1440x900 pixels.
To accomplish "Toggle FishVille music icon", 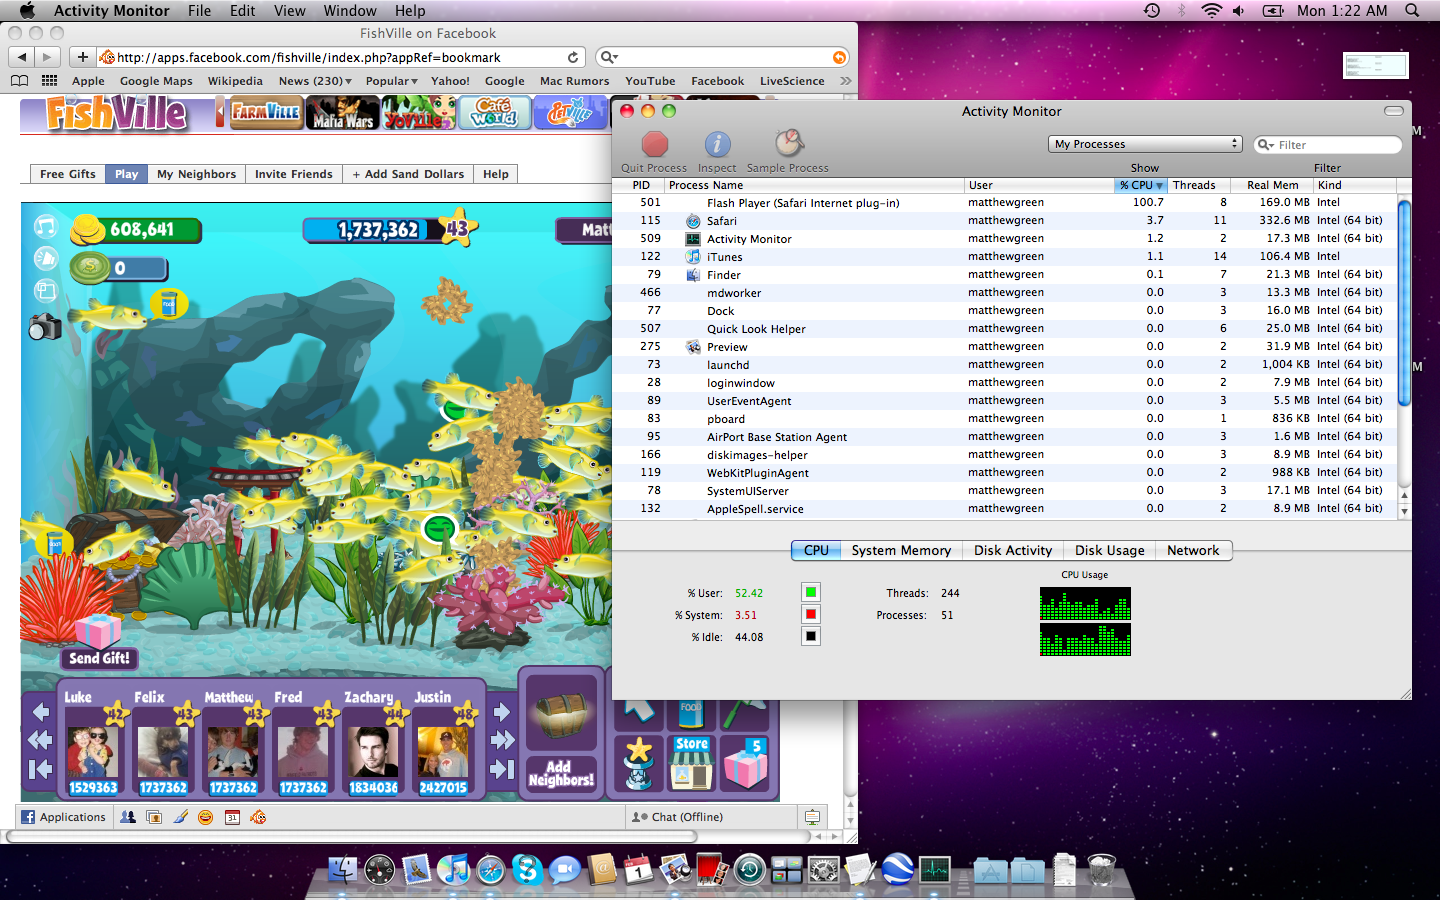I will pyautogui.click(x=46, y=227).
